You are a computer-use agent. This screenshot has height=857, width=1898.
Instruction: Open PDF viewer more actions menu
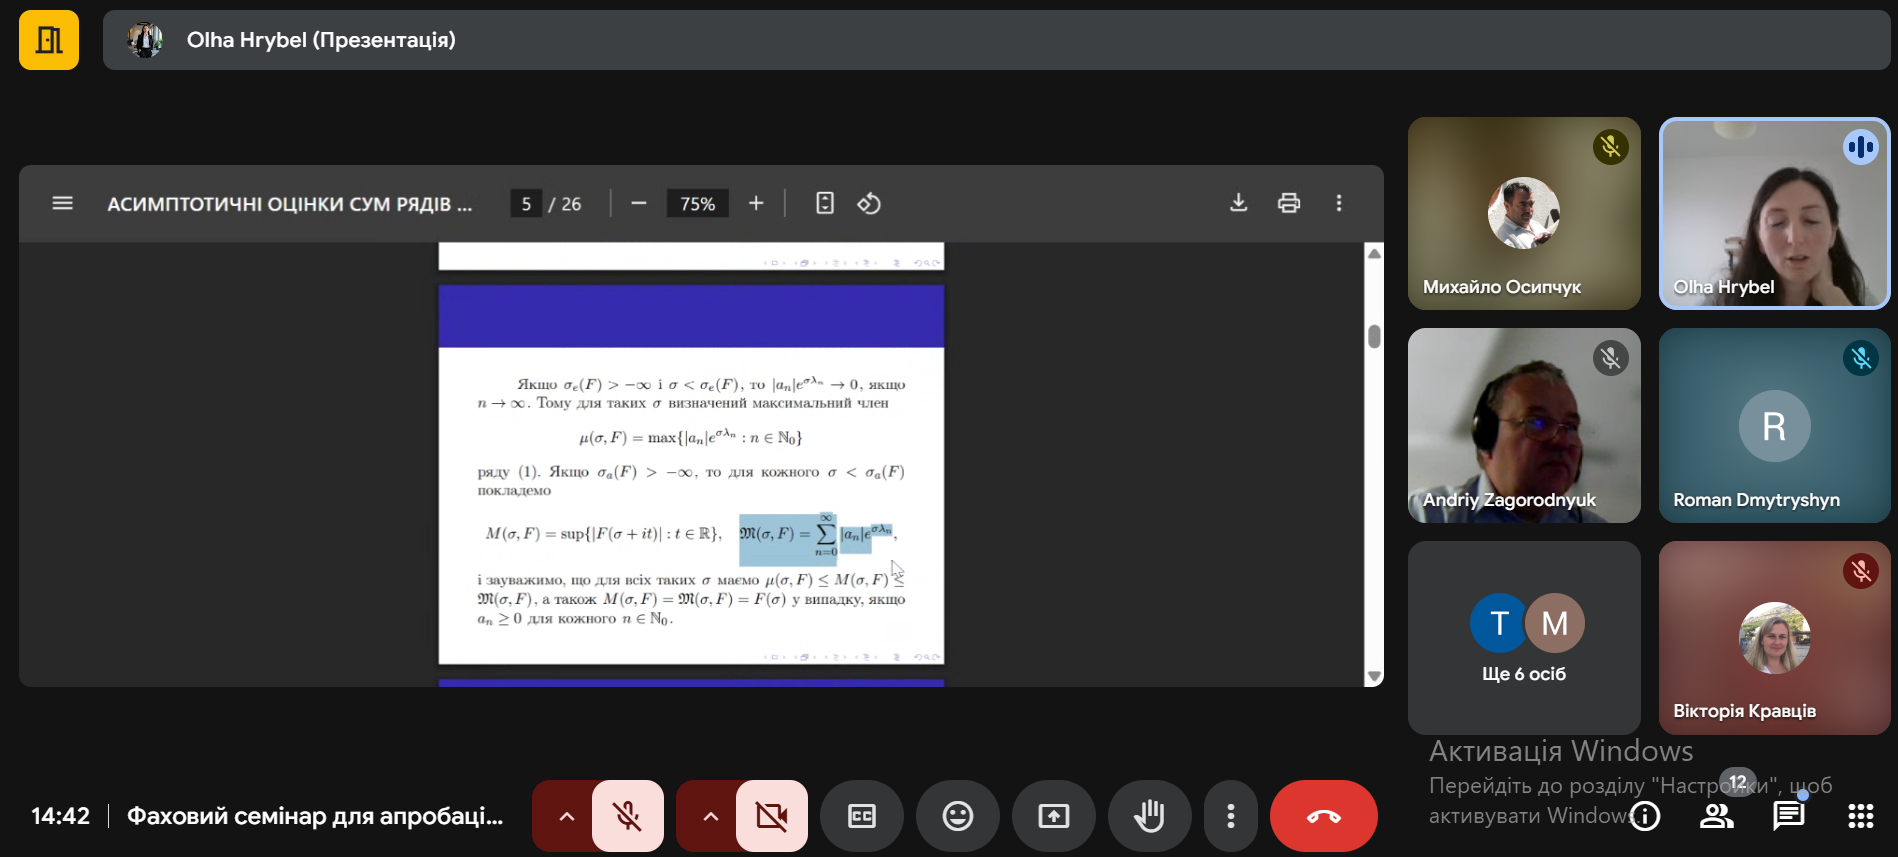pos(1339,203)
